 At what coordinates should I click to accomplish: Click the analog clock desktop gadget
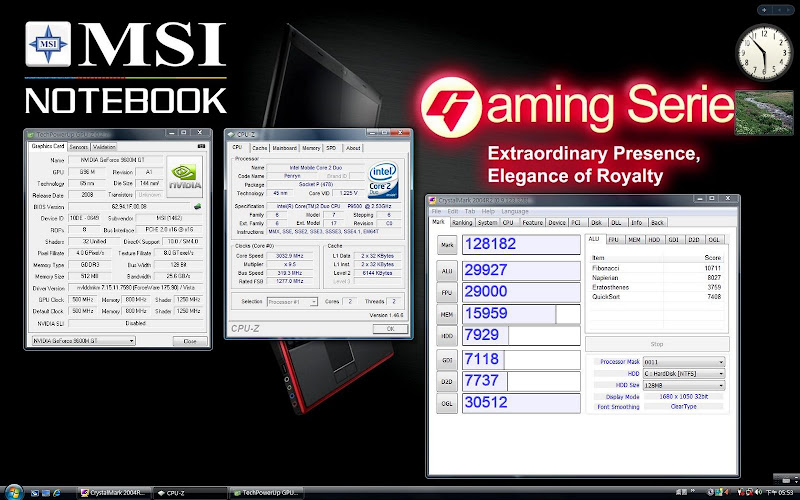coord(764,52)
